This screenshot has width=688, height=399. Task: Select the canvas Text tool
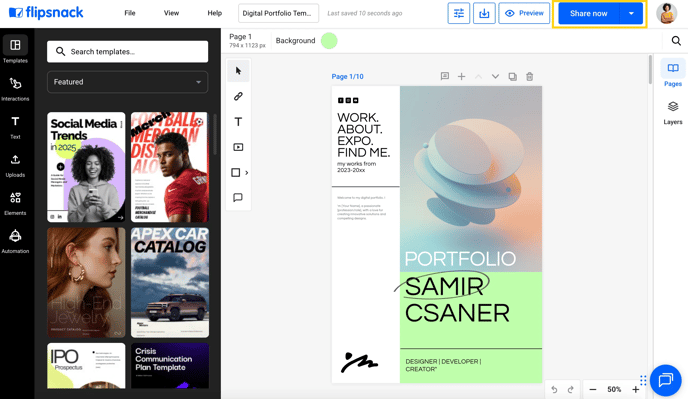pyautogui.click(x=238, y=122)
